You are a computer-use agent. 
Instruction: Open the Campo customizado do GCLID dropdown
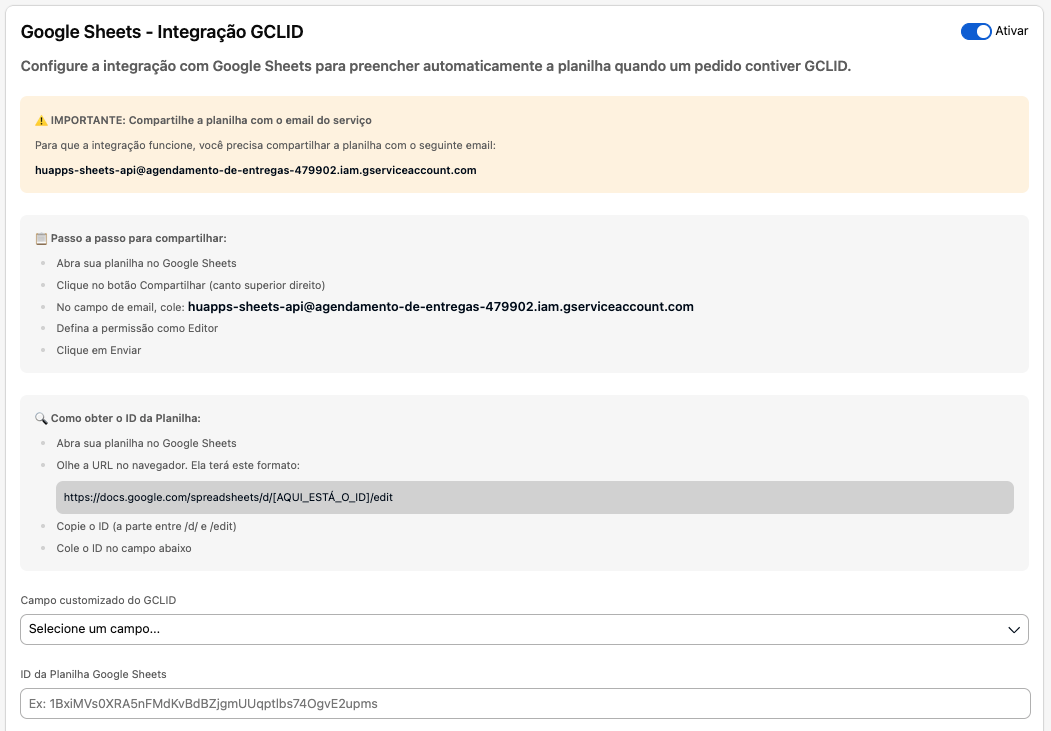click(x=524, y=629)
